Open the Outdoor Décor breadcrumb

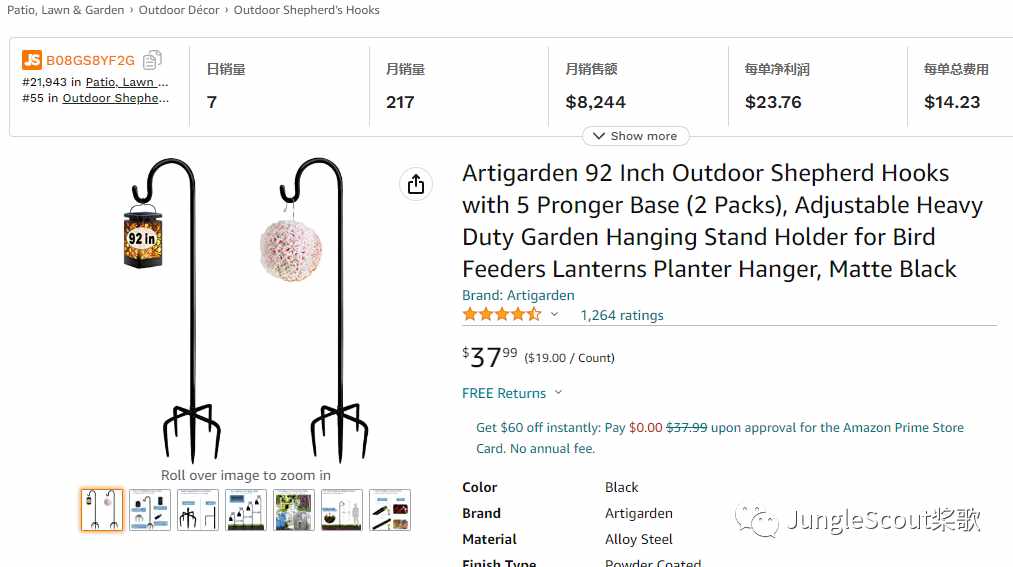pos(179,10)
